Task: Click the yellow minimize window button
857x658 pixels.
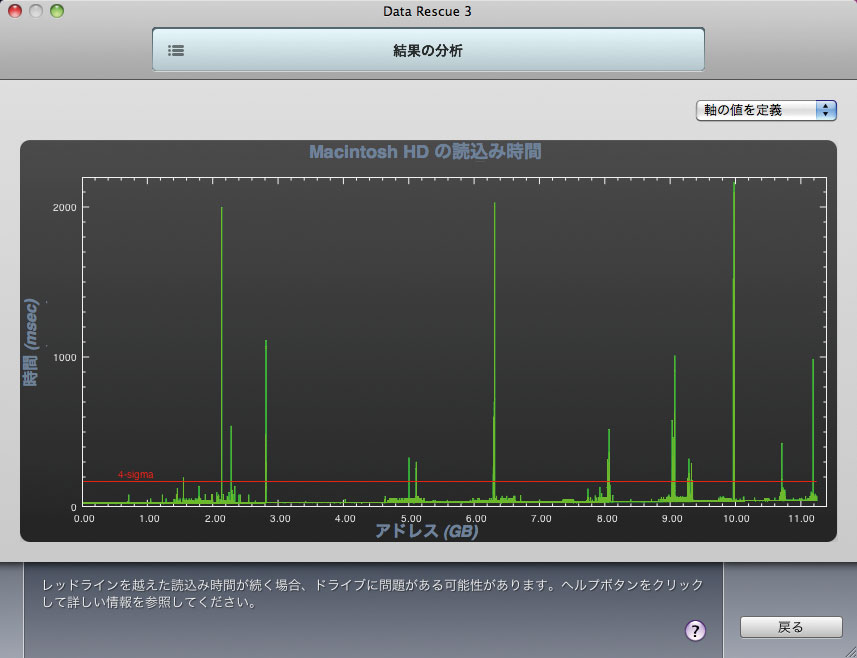Action: pyautogui.click(x=36, y=11)
